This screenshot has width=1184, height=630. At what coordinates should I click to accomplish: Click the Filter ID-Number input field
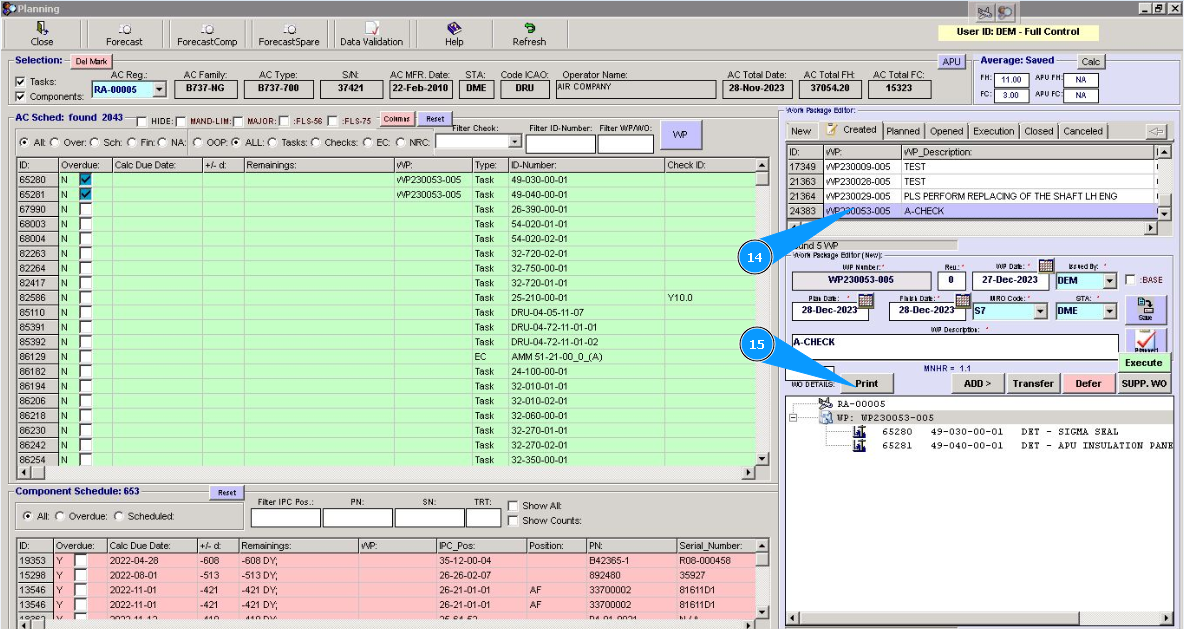click(x=560, y=144)
